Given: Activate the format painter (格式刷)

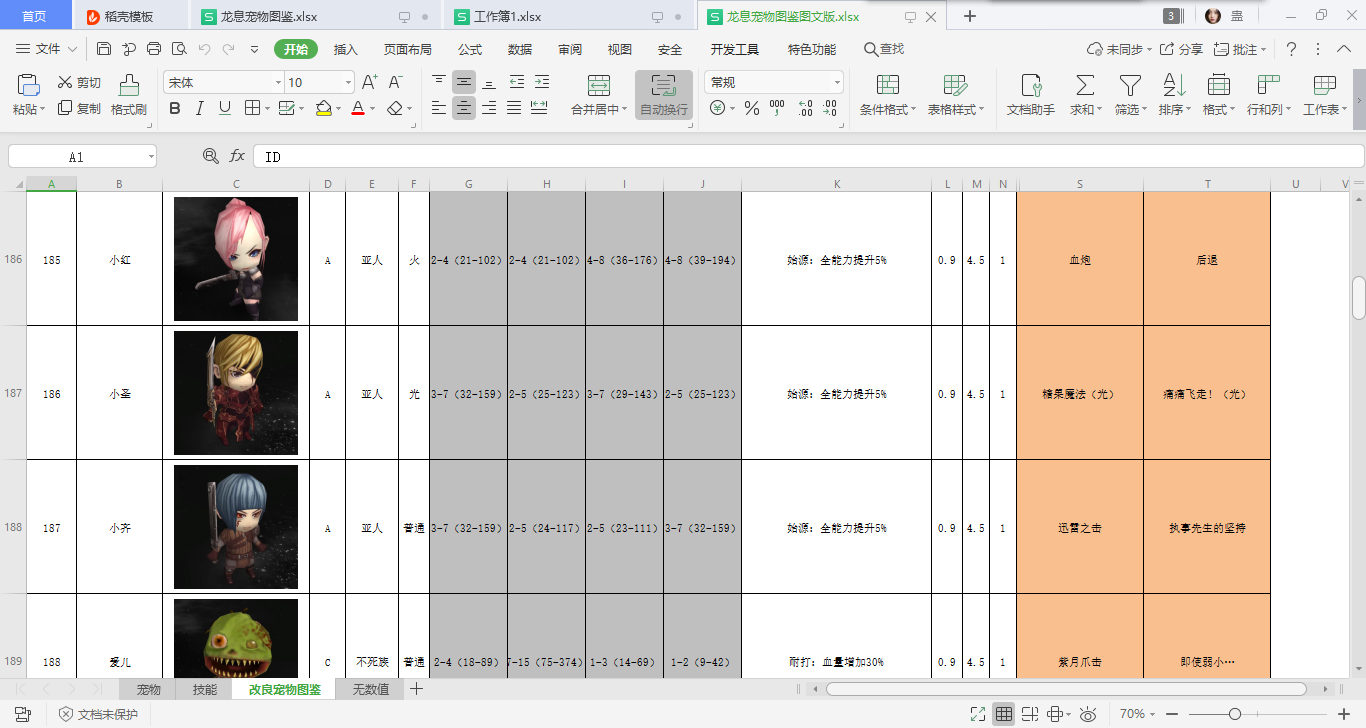Looking at the screenshot, I should (x=129, y=95).
